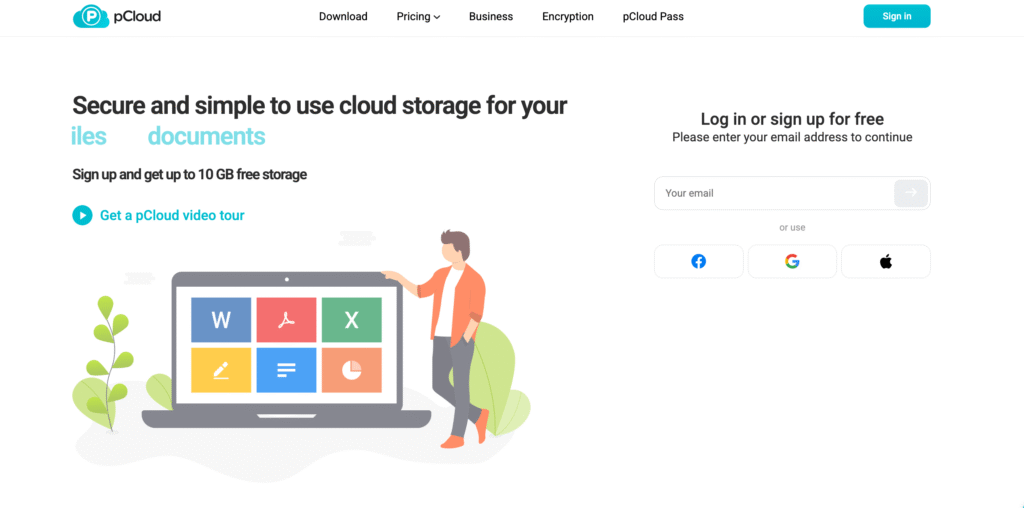Go to the Business page
This screenshot has width=1024, height=508.
[x=490, y=16]
